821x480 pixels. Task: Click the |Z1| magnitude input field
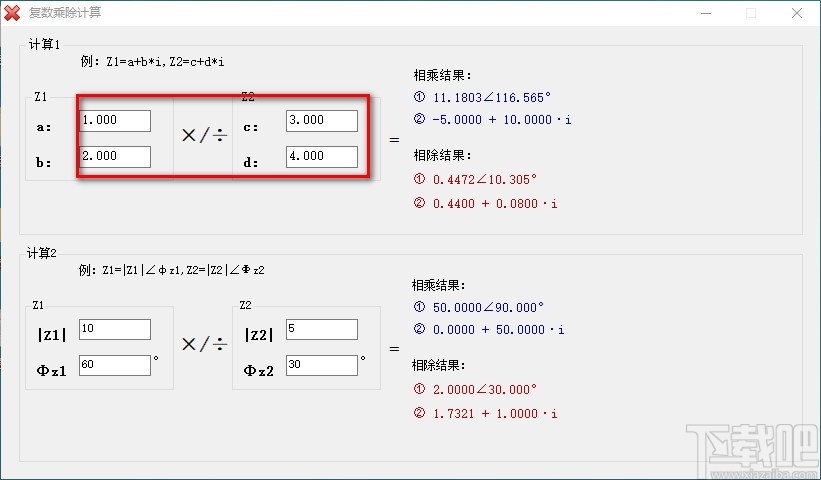(115, 329)
